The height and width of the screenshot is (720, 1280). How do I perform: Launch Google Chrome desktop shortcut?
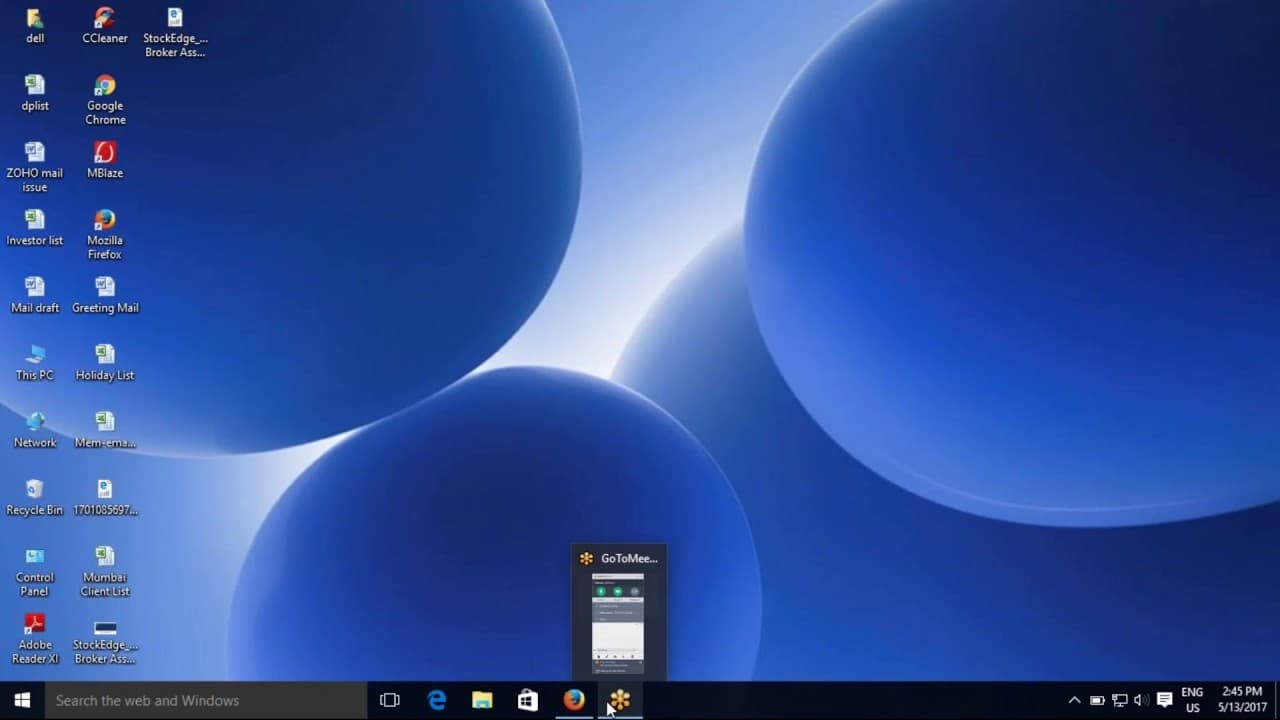pos(105,100)
